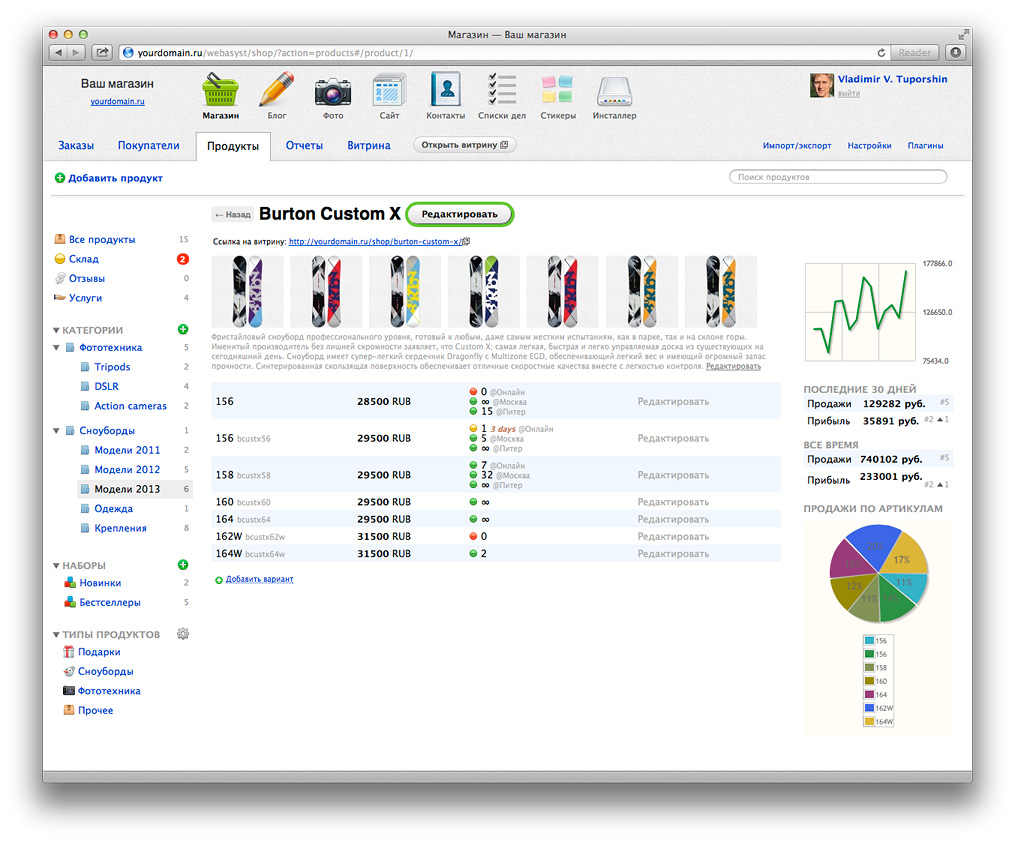Viewport: 1015px width, 842px height.
Task: Open the Action cameras category
Action: click(130, 406)
